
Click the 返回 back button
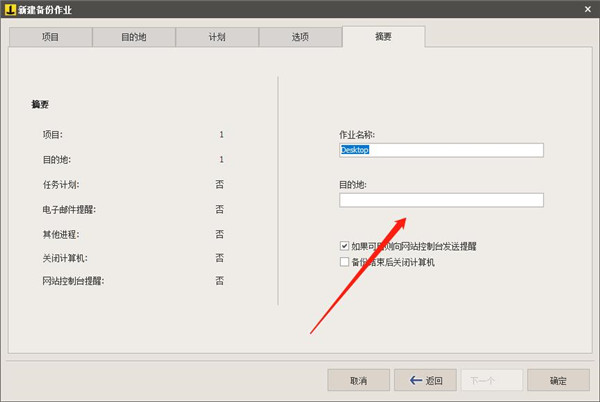[x=426, y=380]
